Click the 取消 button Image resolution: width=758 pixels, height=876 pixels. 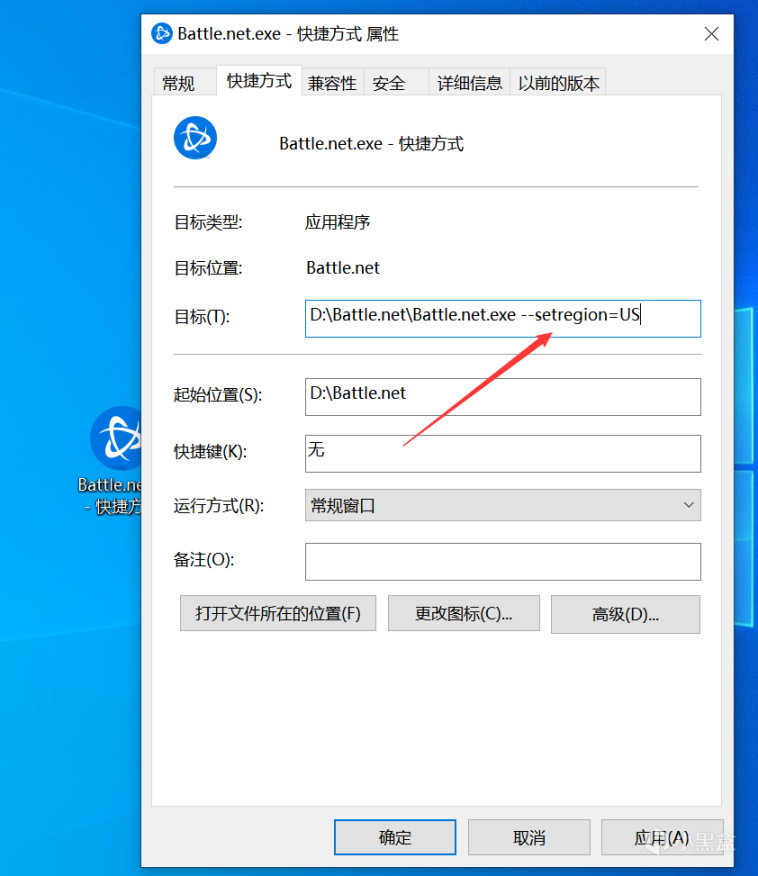click(x=529, y=837)
